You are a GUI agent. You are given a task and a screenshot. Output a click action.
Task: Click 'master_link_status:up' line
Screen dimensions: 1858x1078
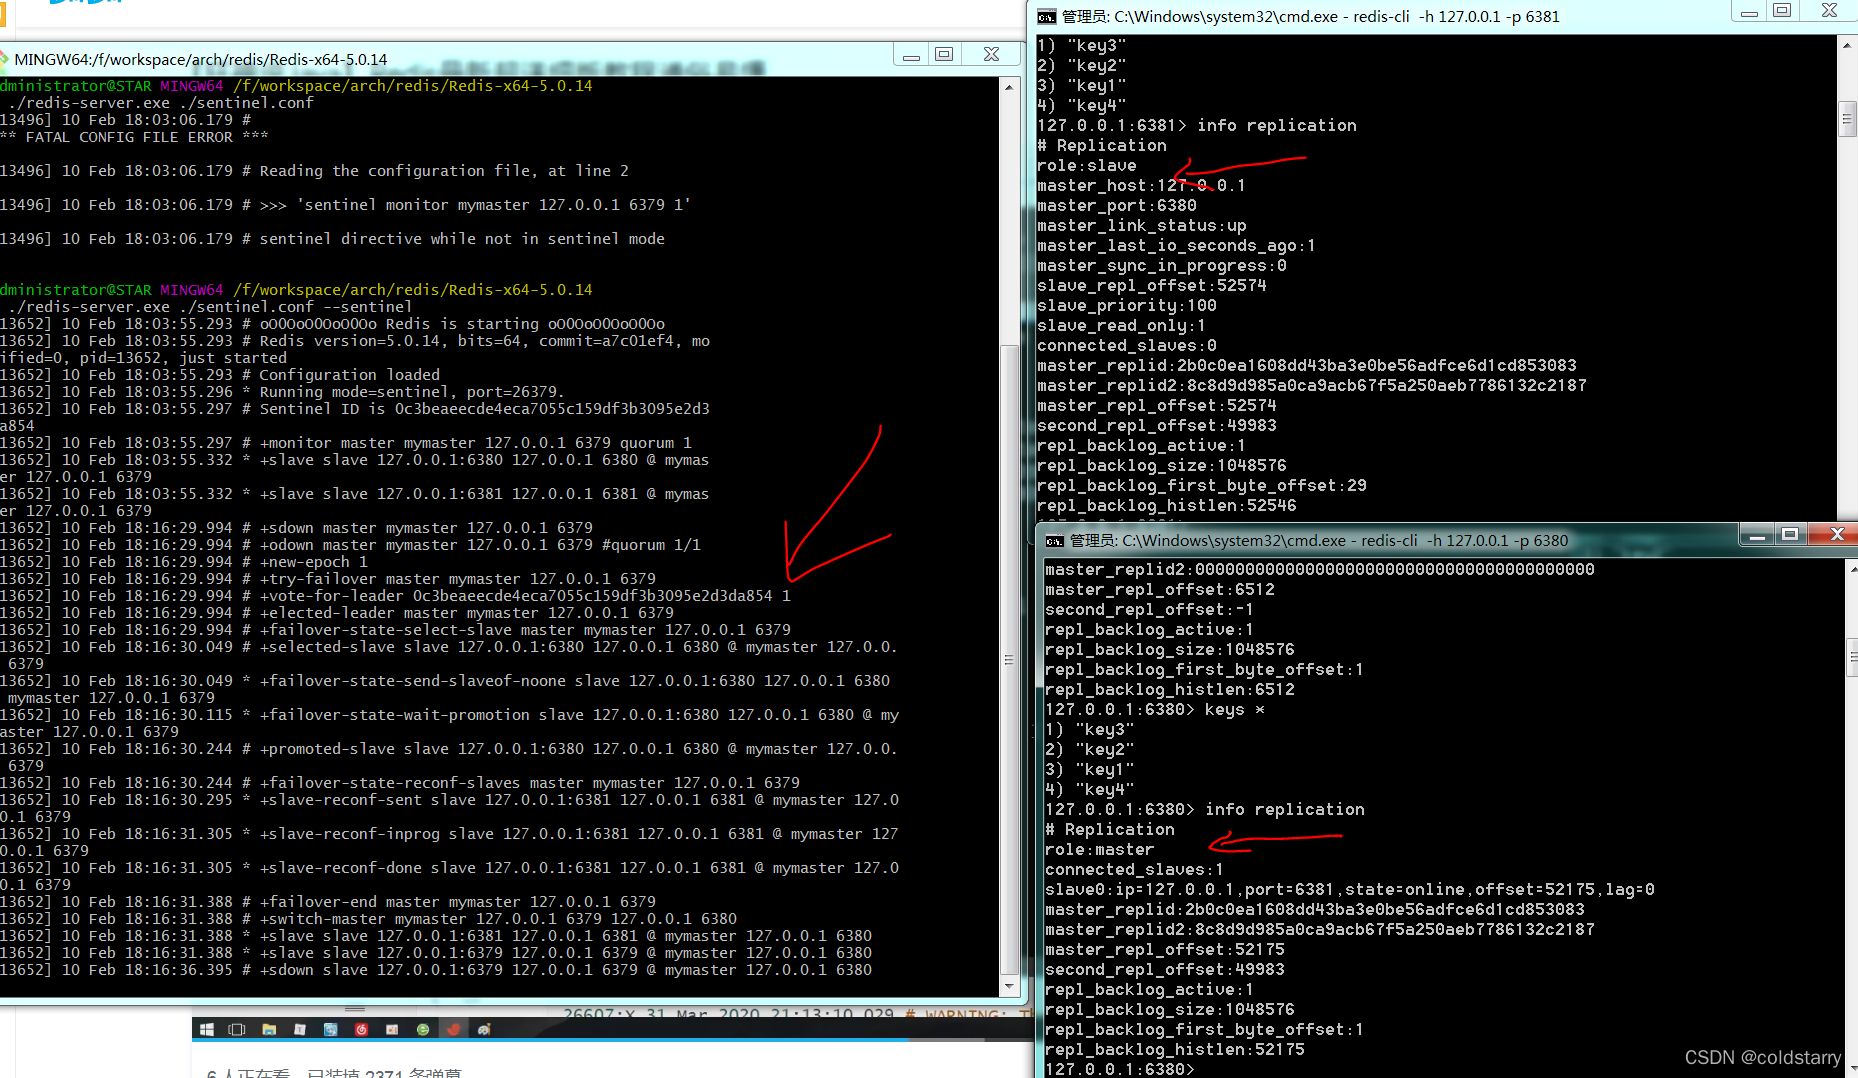(1142, 226)
